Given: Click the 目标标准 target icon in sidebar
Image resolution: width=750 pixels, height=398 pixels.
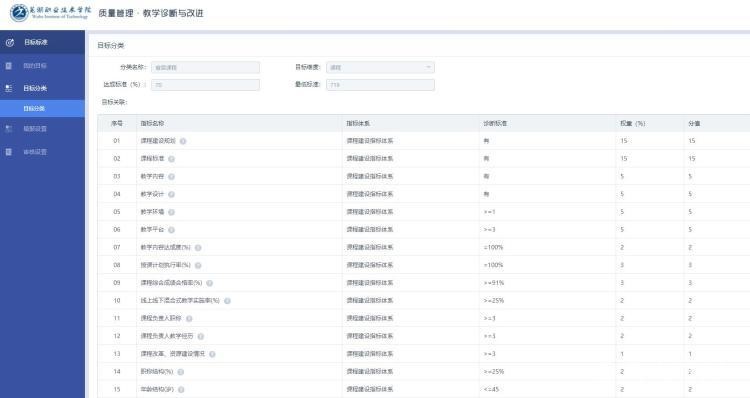Looking at the screenshot, I should coord(10,43).
